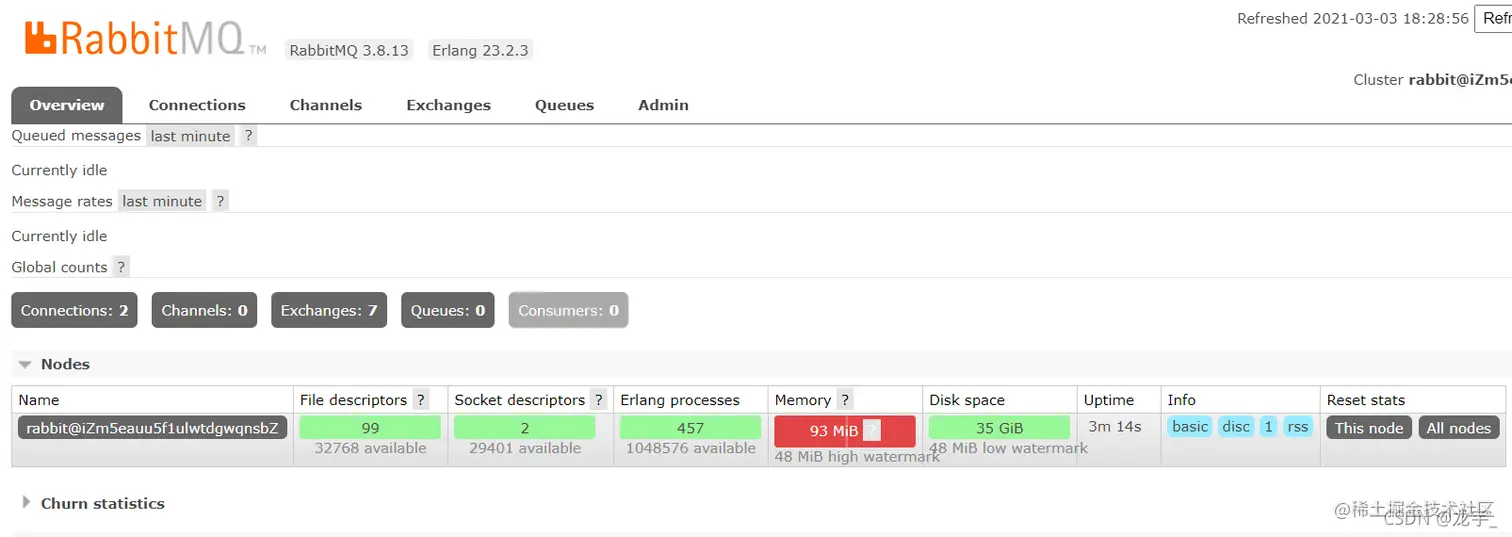Viewport: 1512px width, 537px height.
Task: Click the 32768 available text
Action: click(370, 448)
